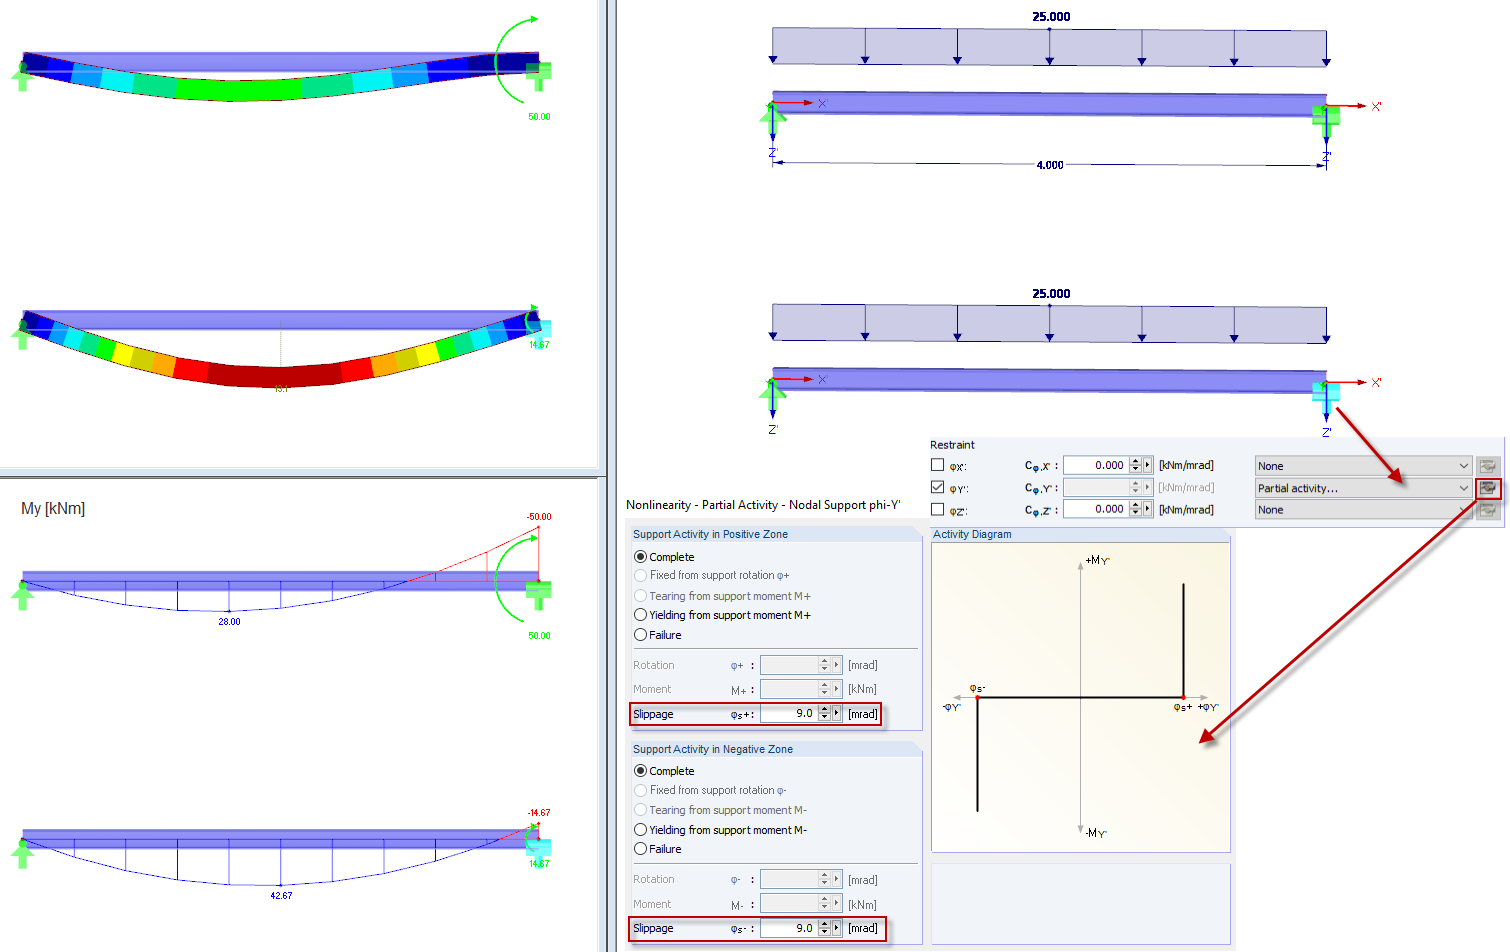The image size is (1510, 952).
Task: Open the φY' partial activity nonlinearity editor
Action: tap(1488, 488)
